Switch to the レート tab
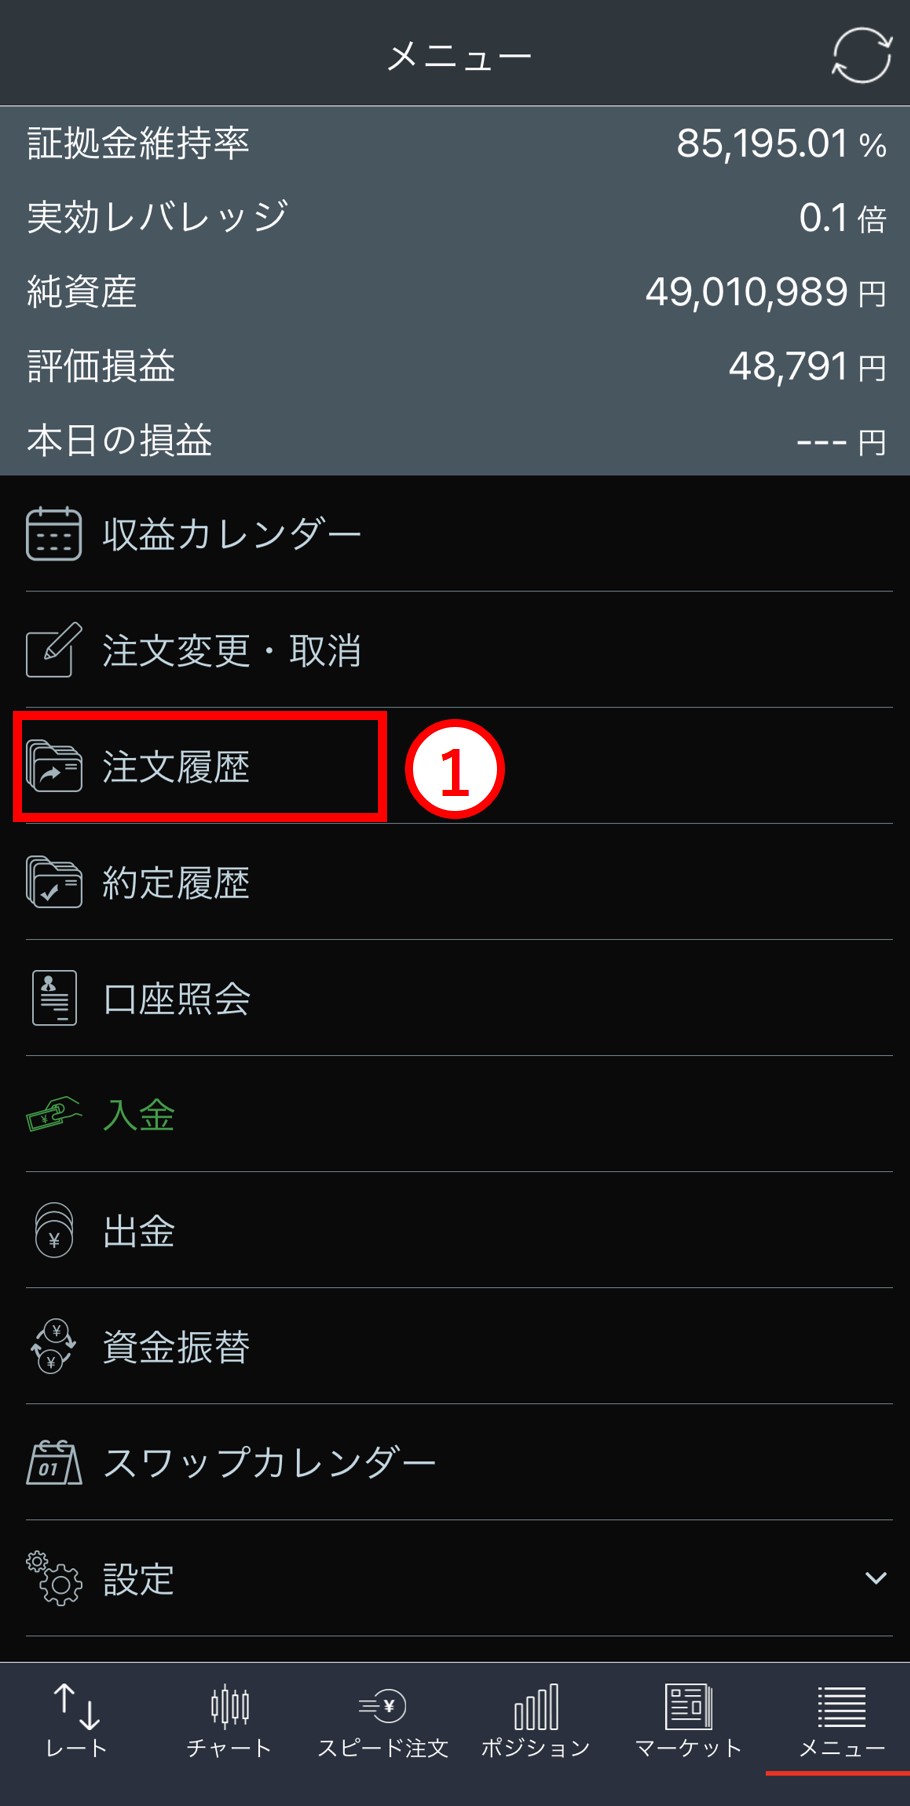910x1806 pixels. click(x=76, y=1720)
